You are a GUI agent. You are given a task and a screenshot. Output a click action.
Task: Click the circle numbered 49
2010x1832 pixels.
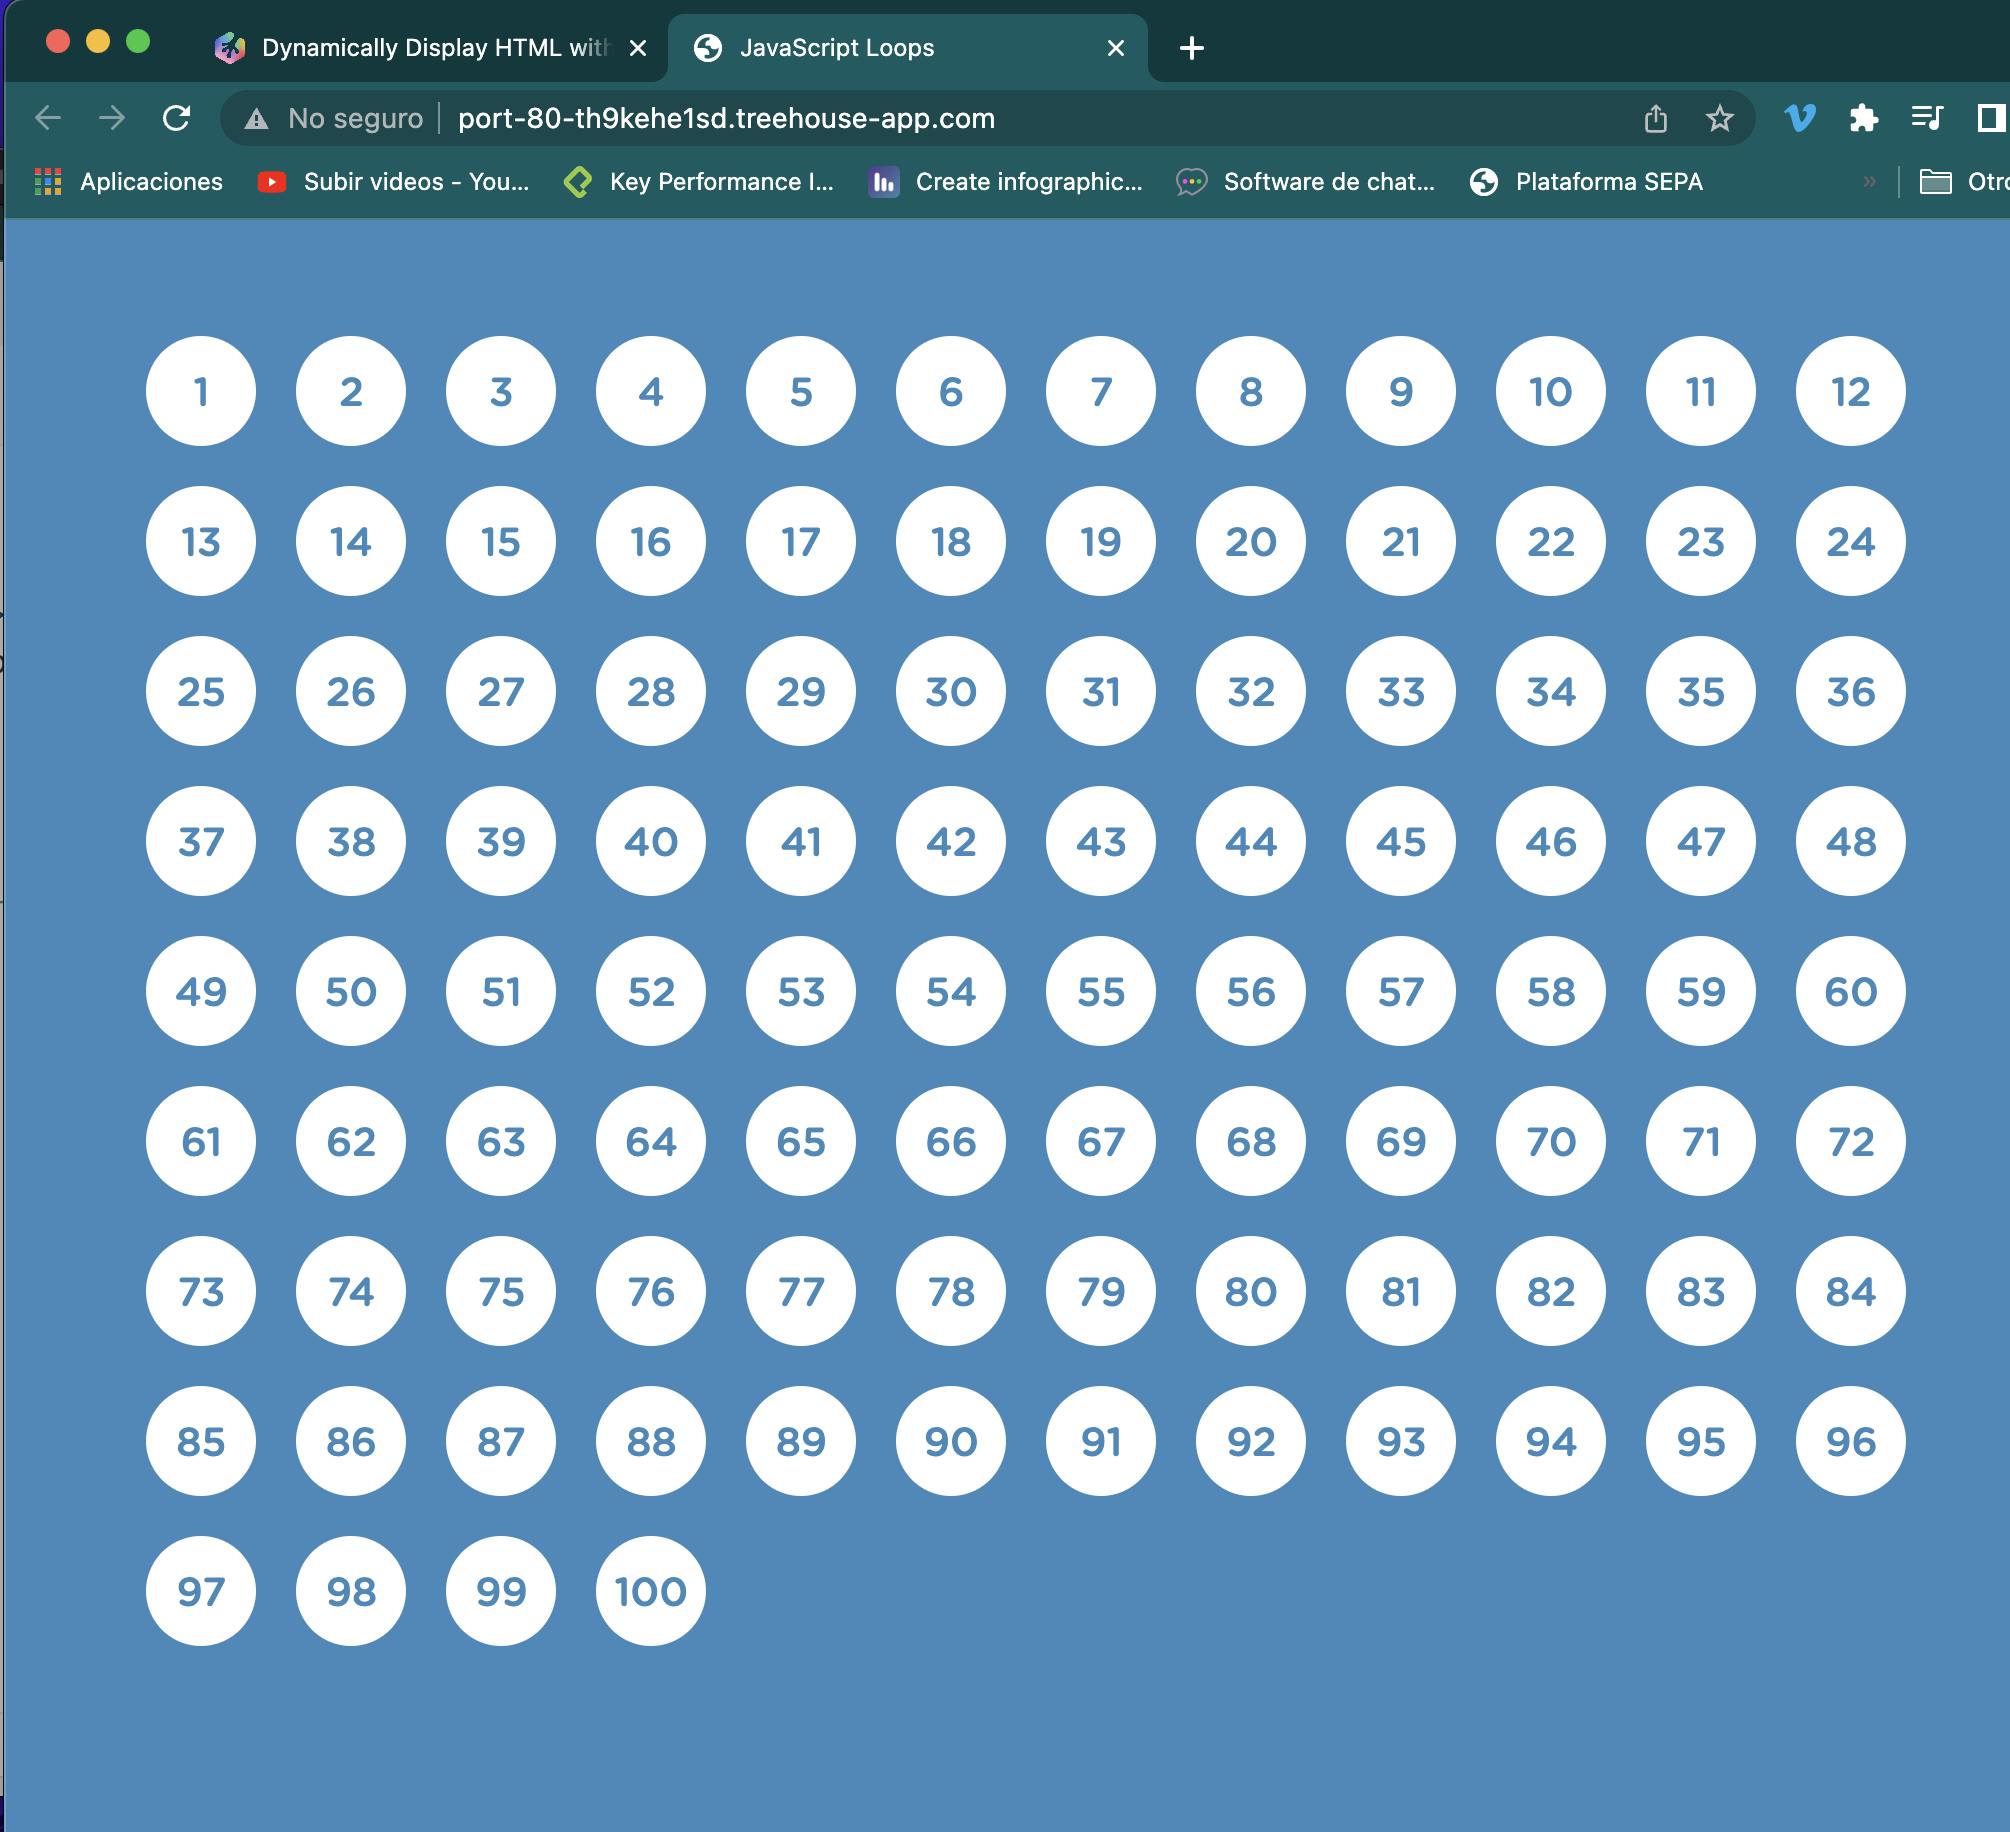(201, 991)
